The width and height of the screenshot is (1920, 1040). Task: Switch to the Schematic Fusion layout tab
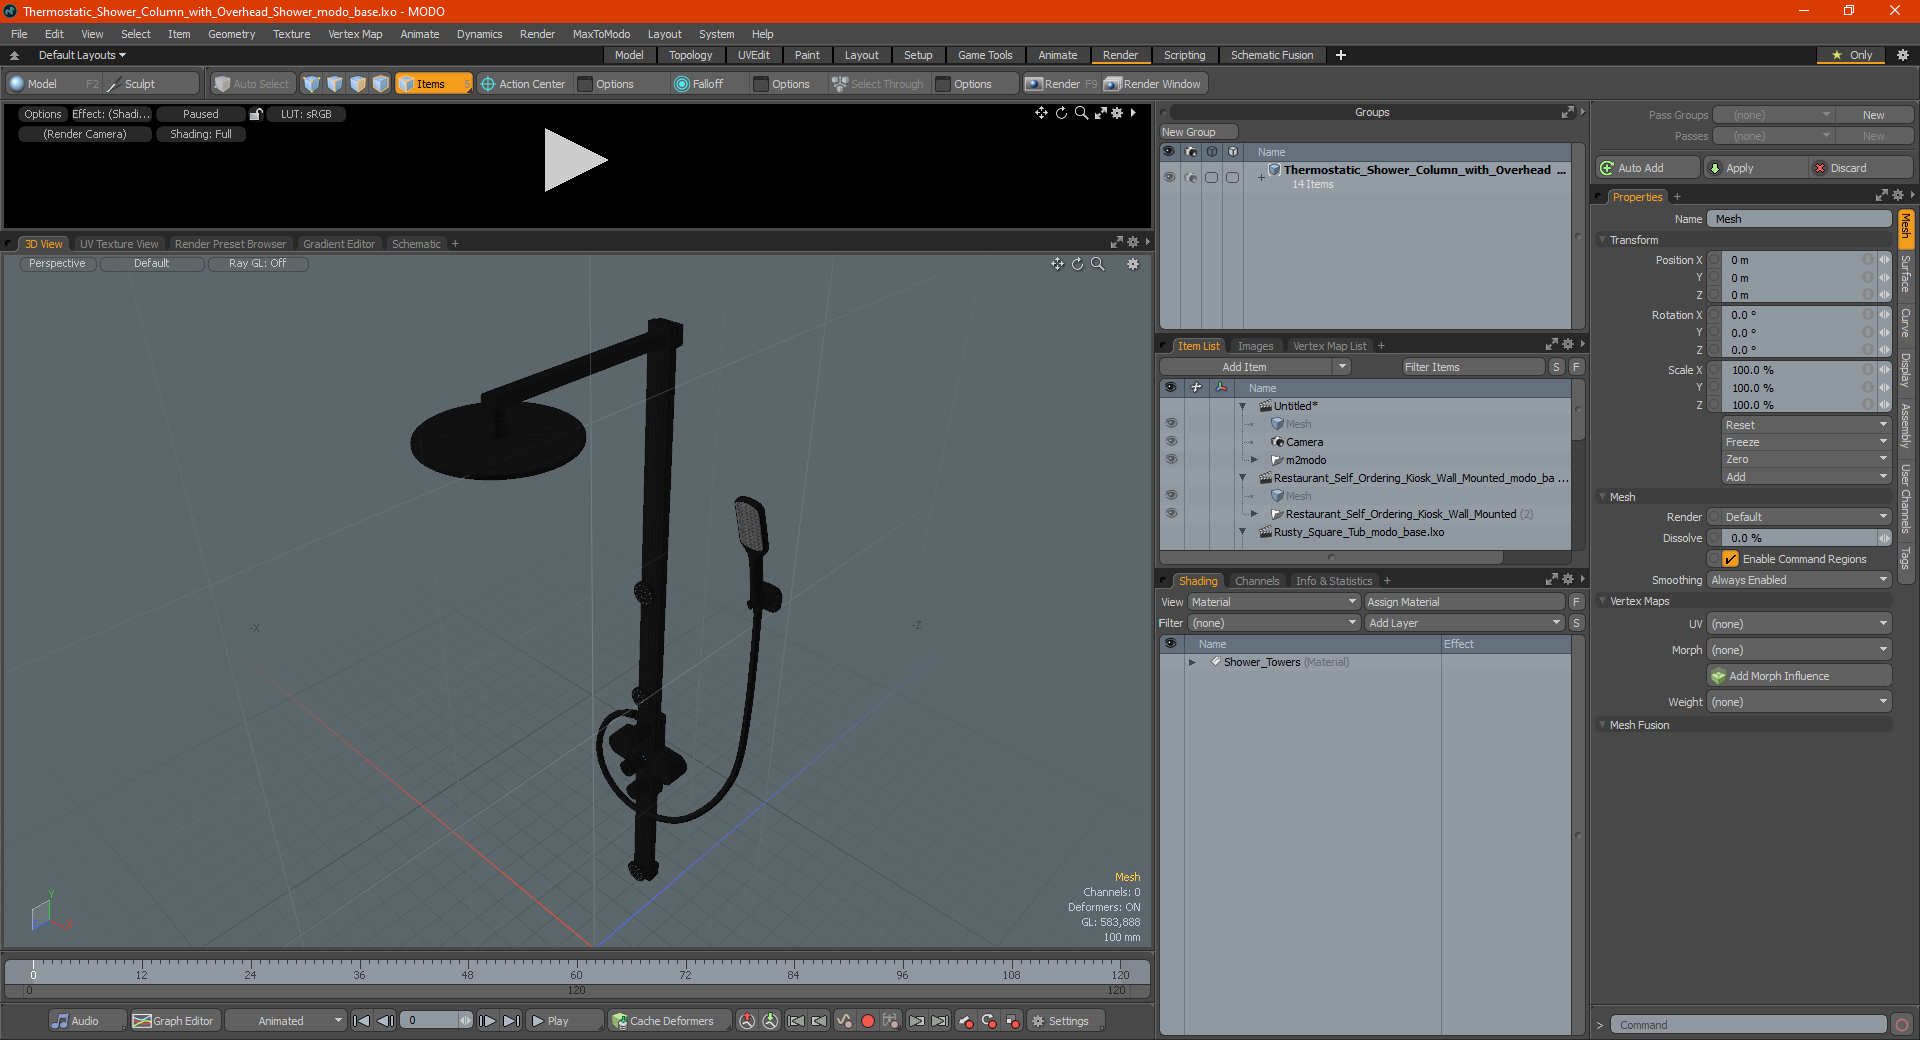(1272, 55)
